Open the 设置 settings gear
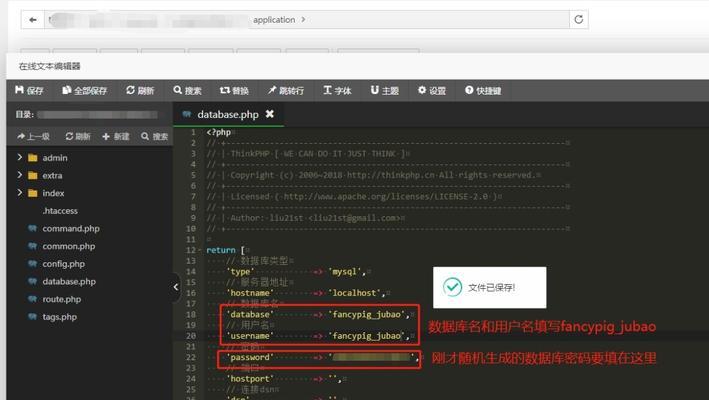The height and width of the screenshot is (400, 709). (x=432, y=90)
